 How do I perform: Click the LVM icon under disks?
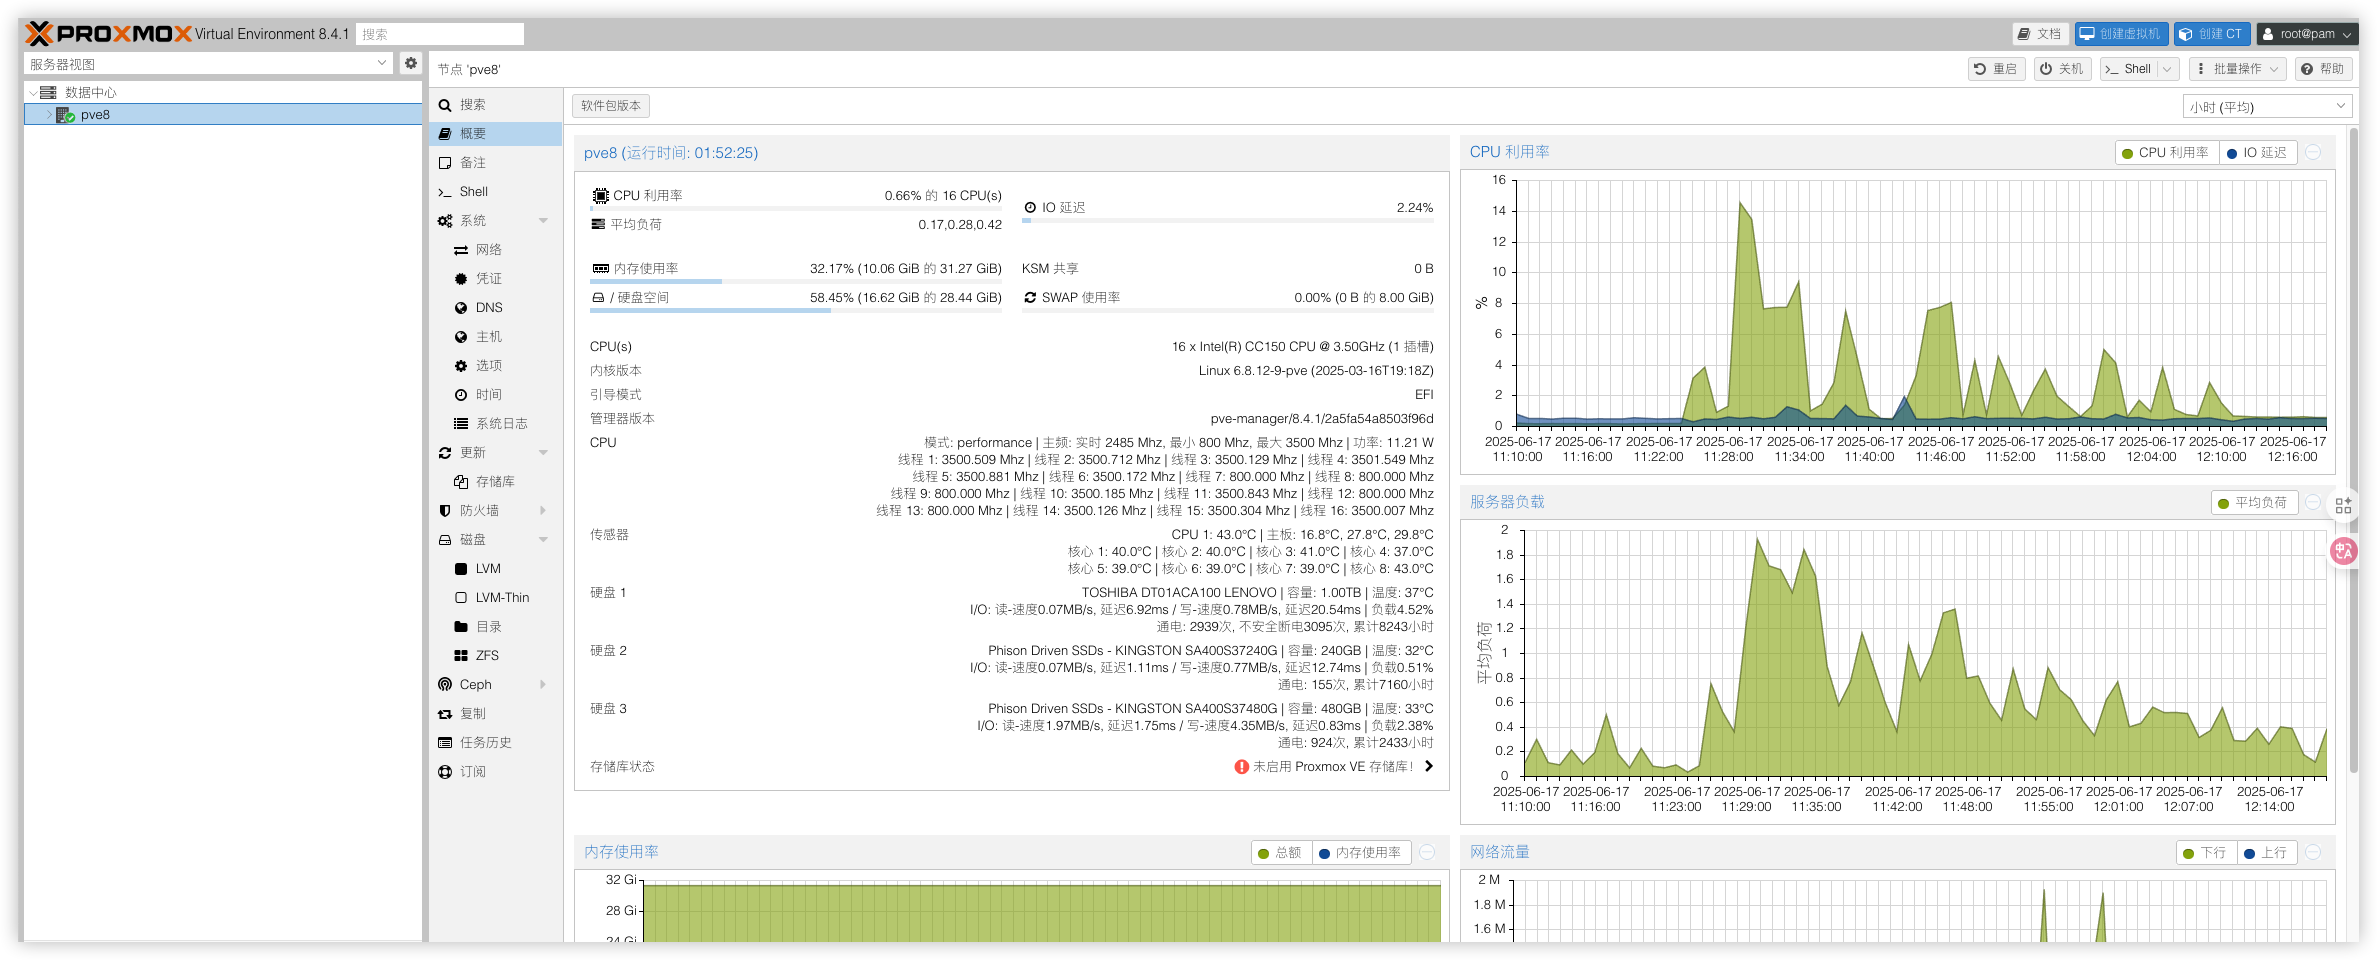coord(461,569)
